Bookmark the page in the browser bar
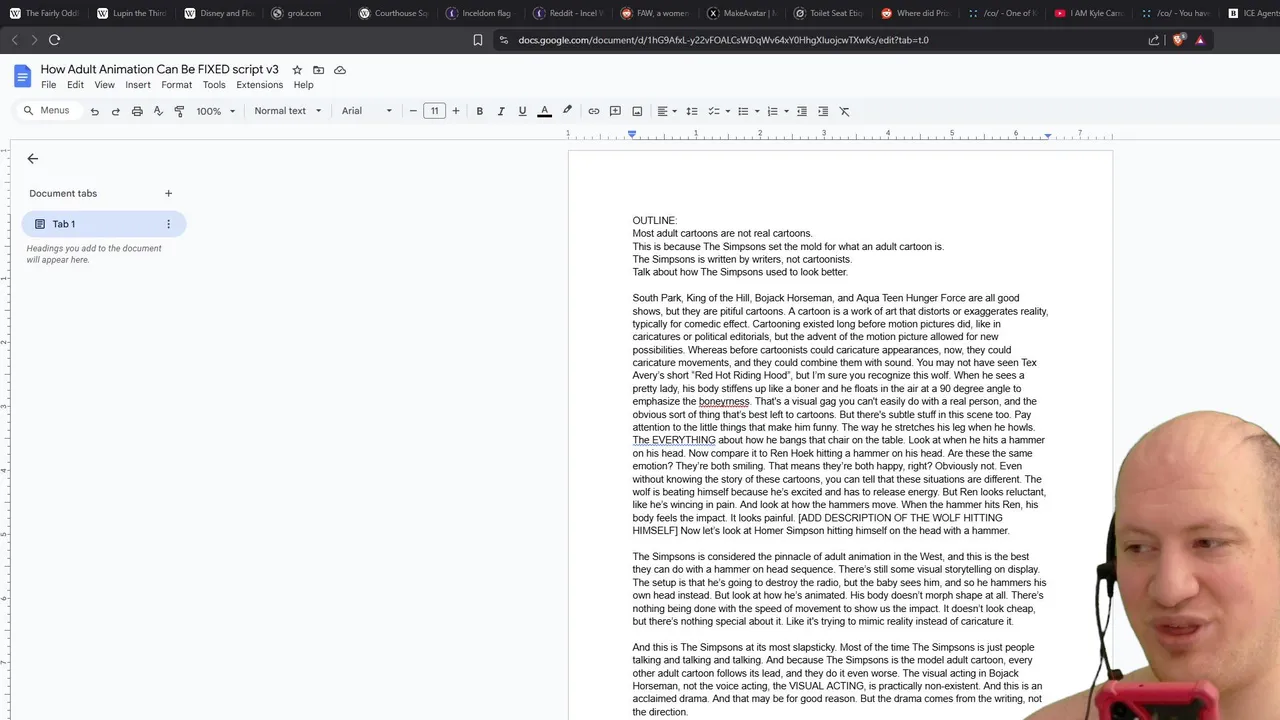Viewport: 1280px width, 720px height. [478, 40]
